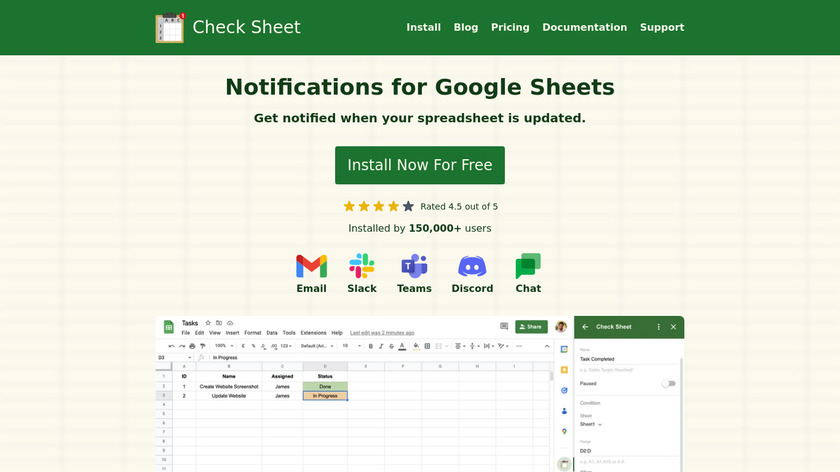Open the text wrapping dropdown
The width and height of the screenshot is (840, 472).
(488, 346)
